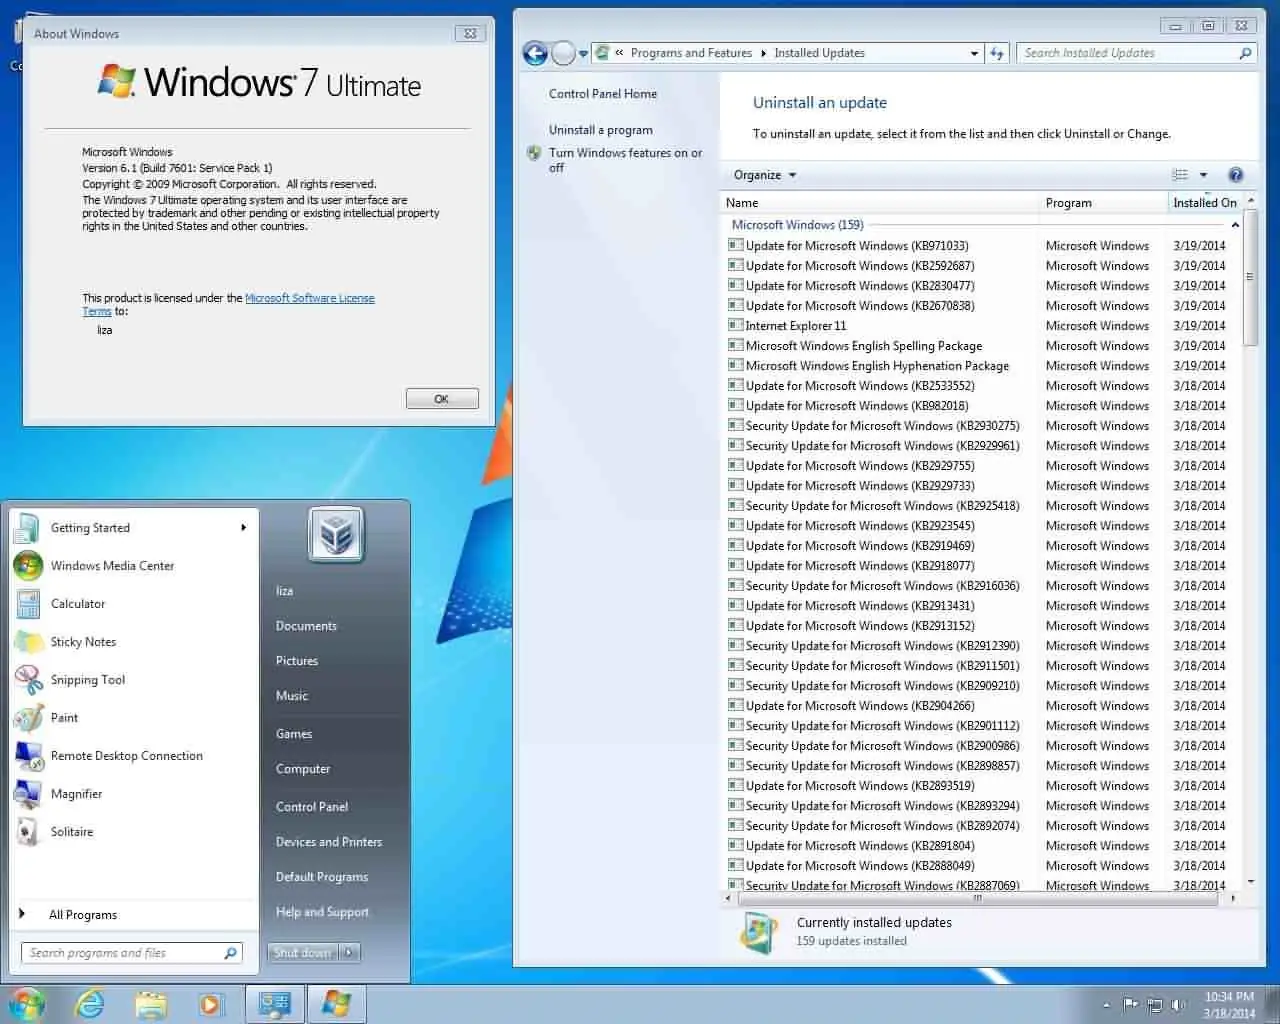Click OK in About Windows dialog

442,399
